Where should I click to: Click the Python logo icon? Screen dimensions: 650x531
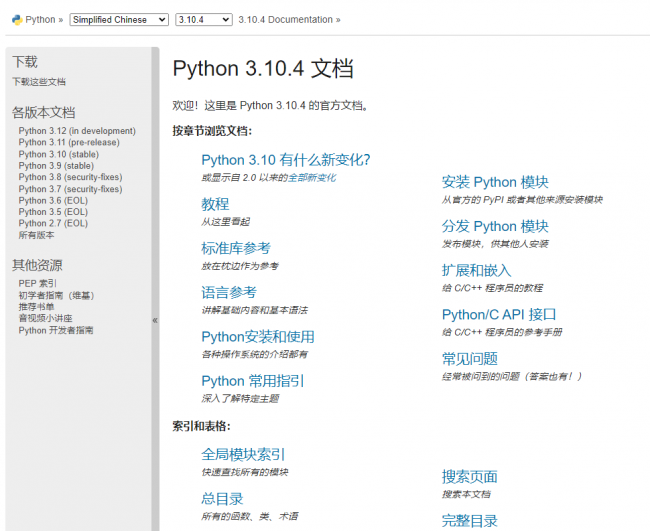17,20
